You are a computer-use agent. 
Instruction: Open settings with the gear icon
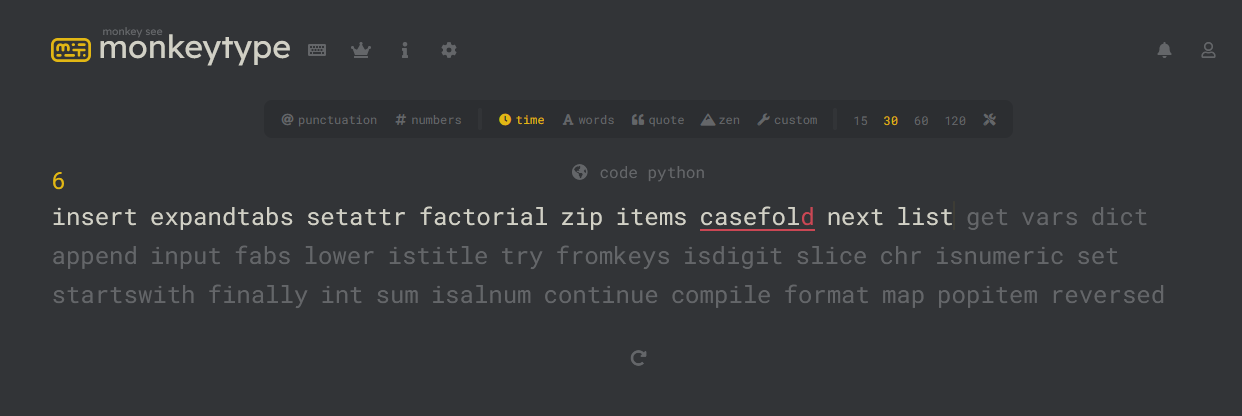(x=449, y=49)
